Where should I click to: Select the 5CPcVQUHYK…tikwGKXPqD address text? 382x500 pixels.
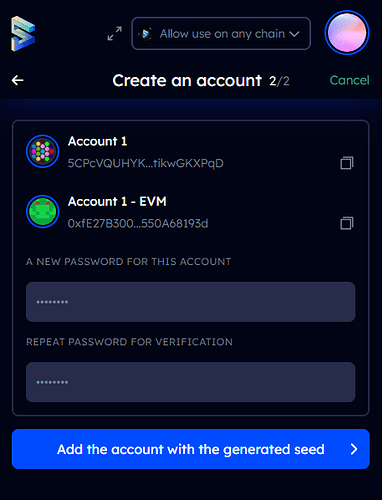[145, 163]
